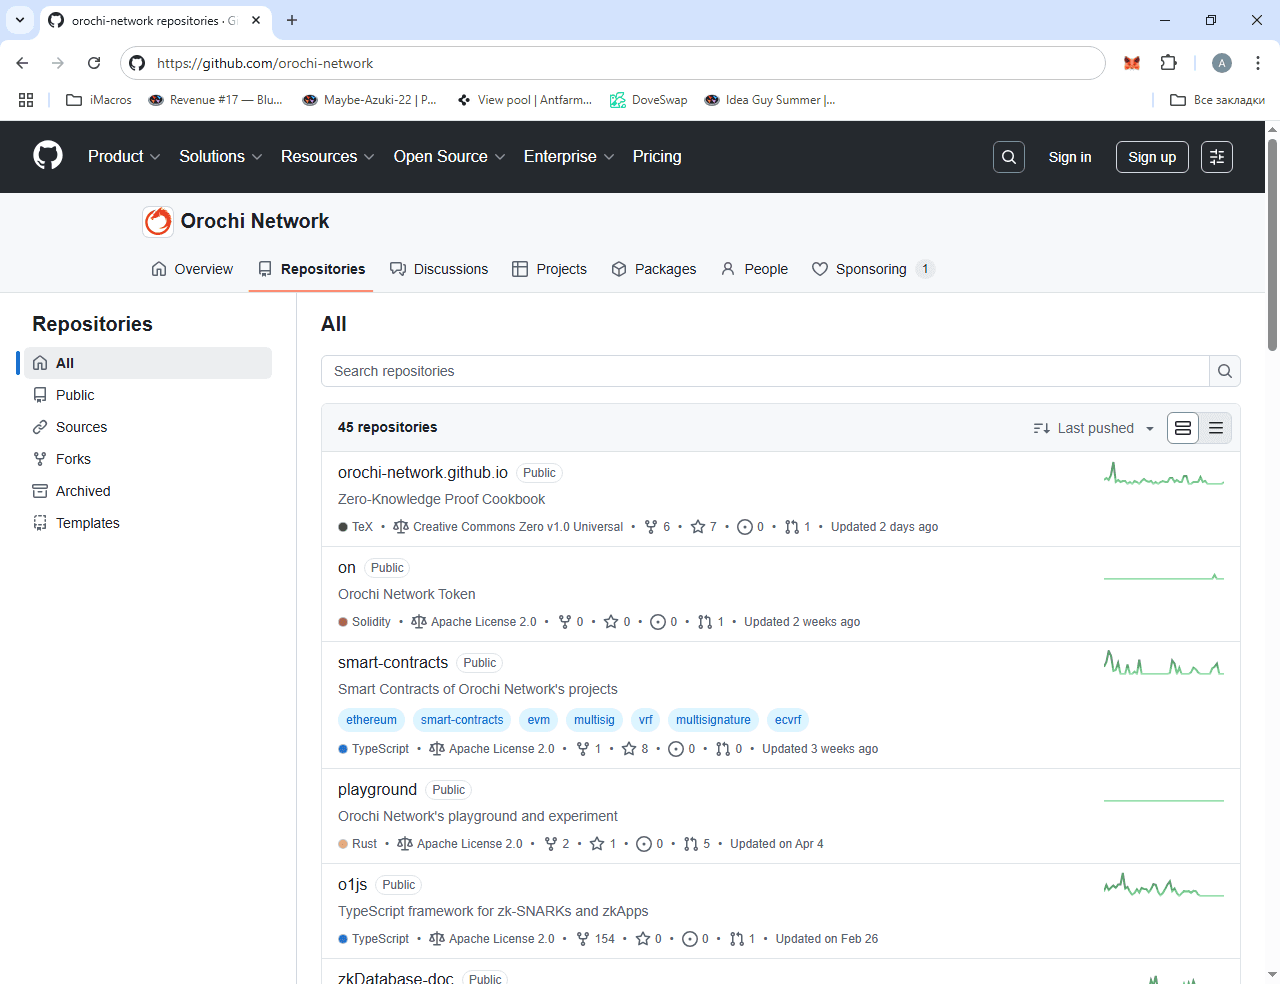The width and height of the screenshot is (1280, 984).
Task: Click the multisignature topic tag
Action: (x=713, y=720)
